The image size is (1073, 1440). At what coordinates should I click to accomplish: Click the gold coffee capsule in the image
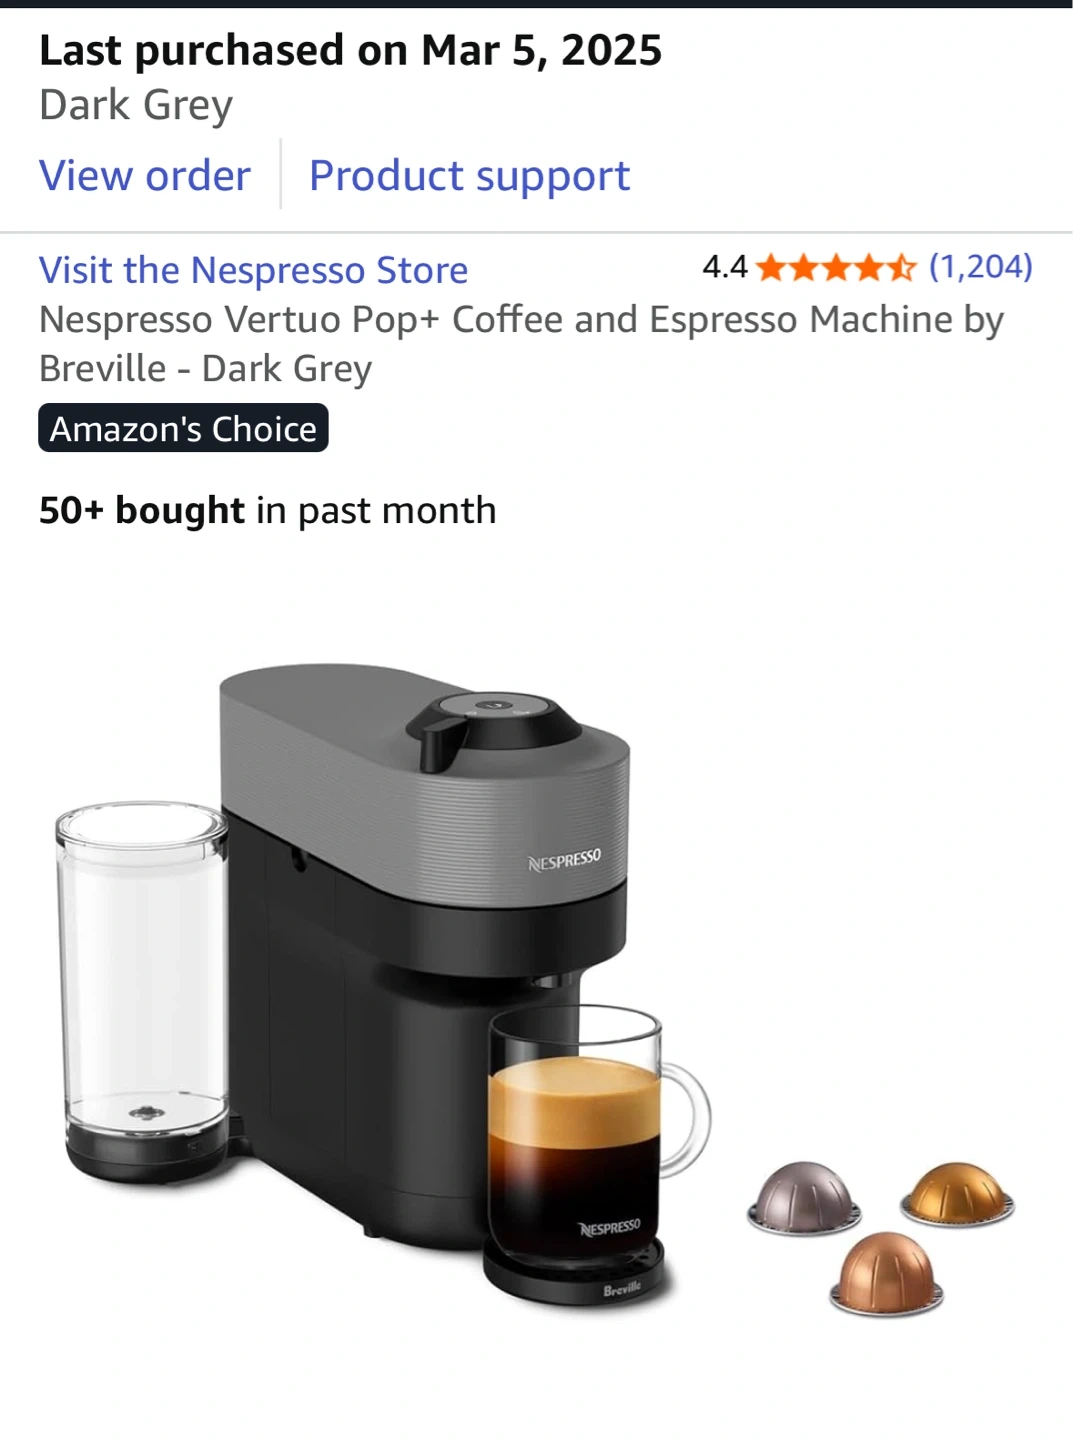point(957,1193)
